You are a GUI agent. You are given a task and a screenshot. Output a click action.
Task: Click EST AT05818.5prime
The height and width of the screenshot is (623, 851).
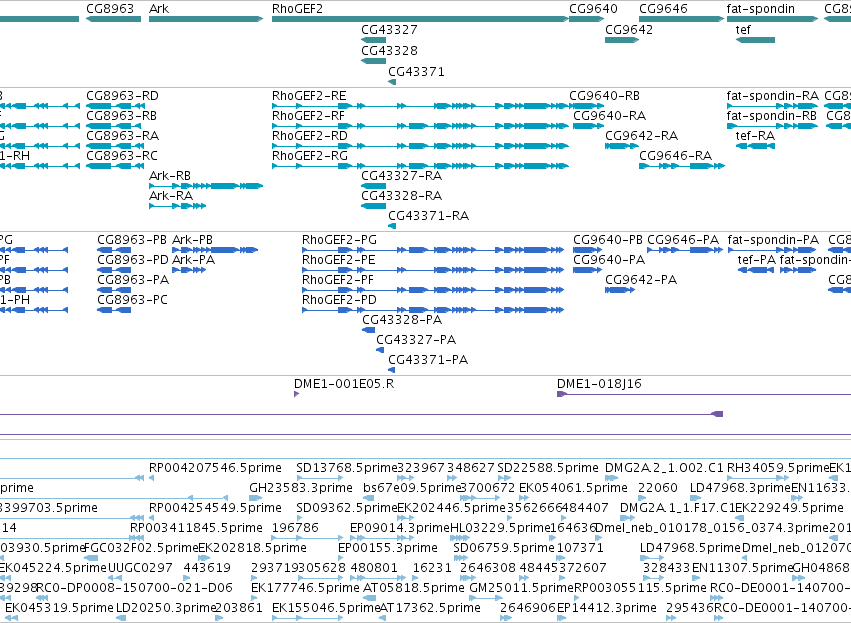414,588
